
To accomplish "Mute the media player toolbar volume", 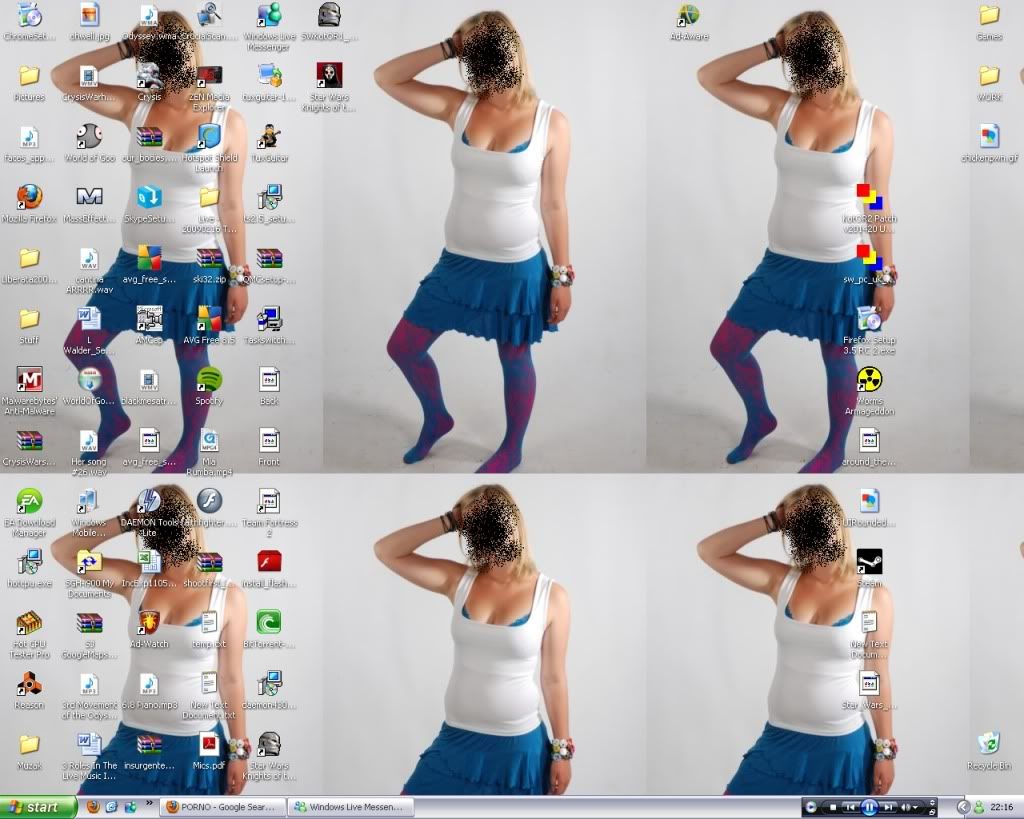I will pyautogui.click(x=906, y=808).
